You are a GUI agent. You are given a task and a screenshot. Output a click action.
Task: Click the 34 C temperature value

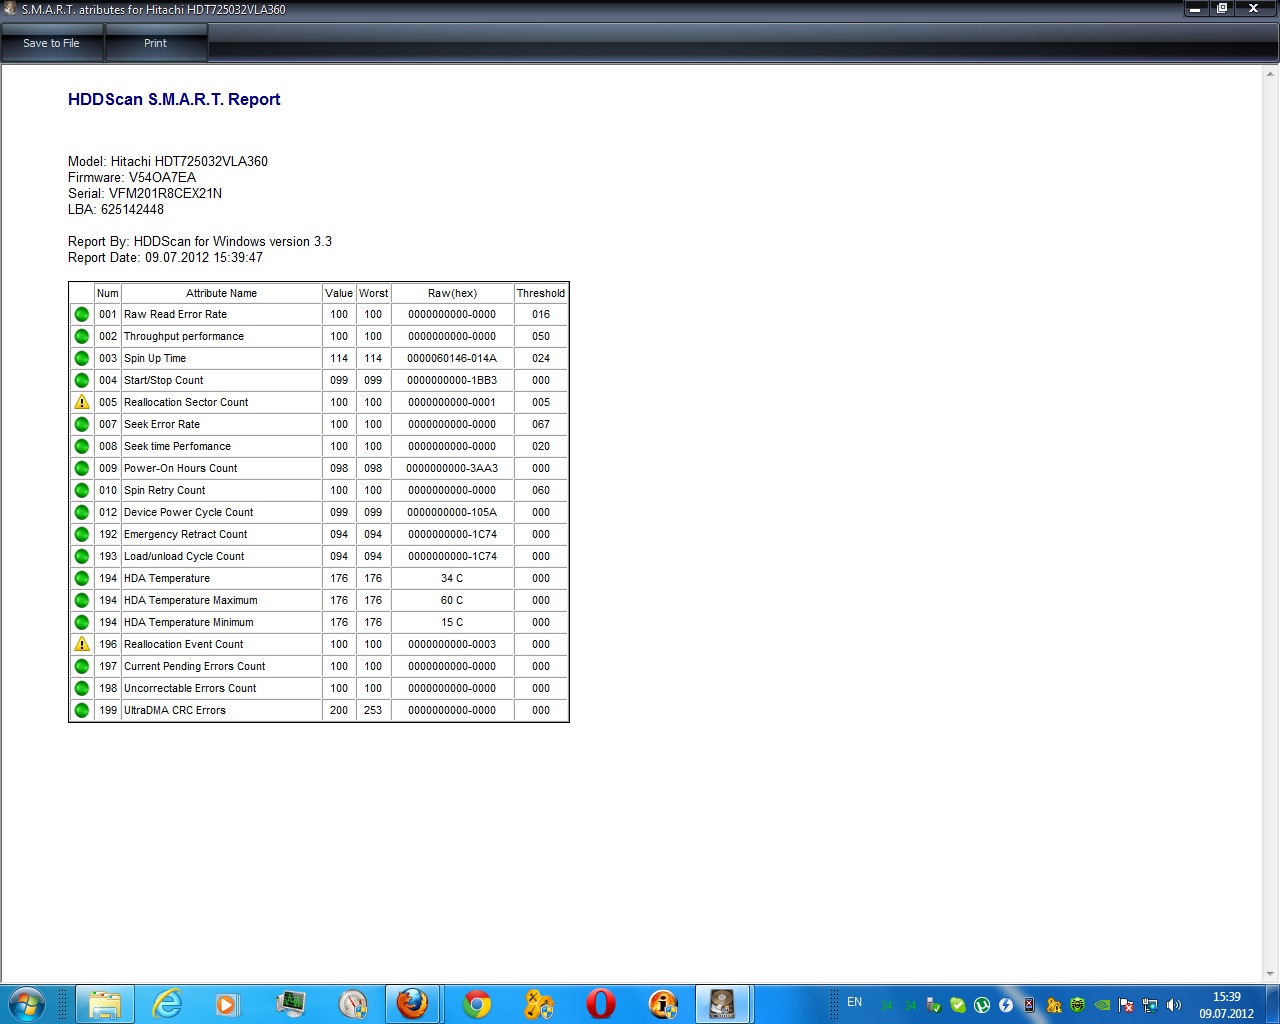pos(452,578)
